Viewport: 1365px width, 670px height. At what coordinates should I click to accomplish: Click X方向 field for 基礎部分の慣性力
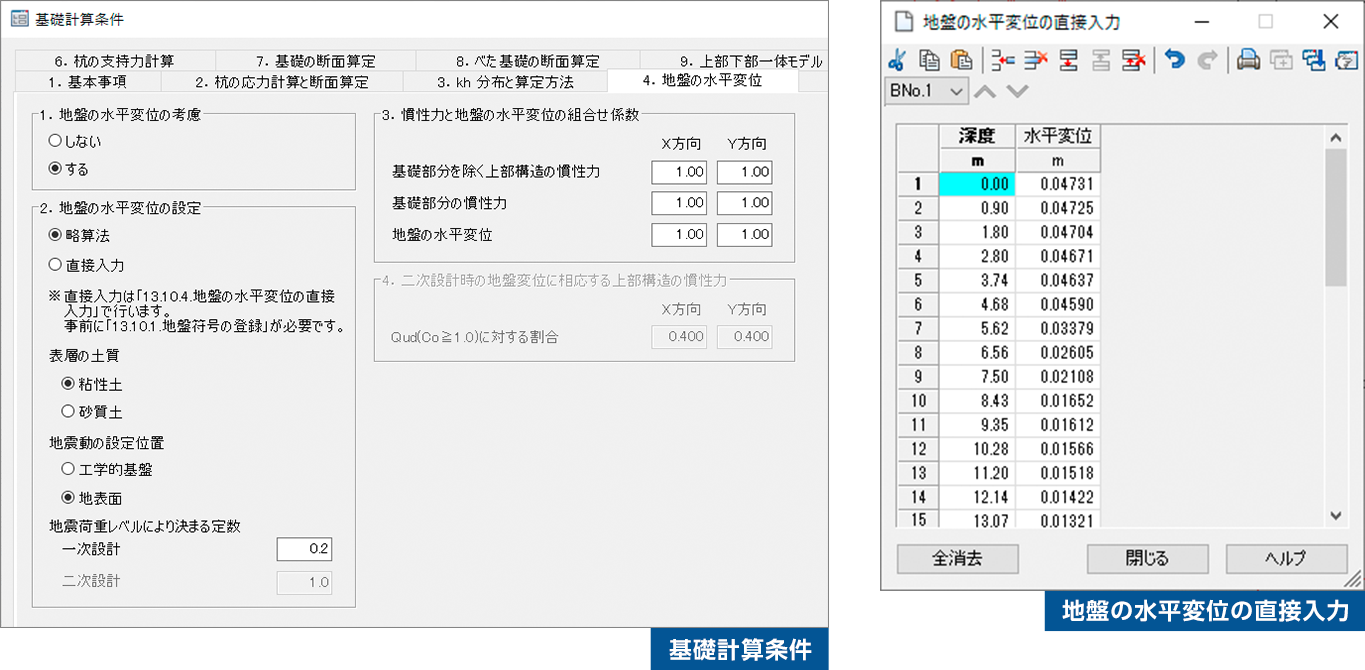678,203
